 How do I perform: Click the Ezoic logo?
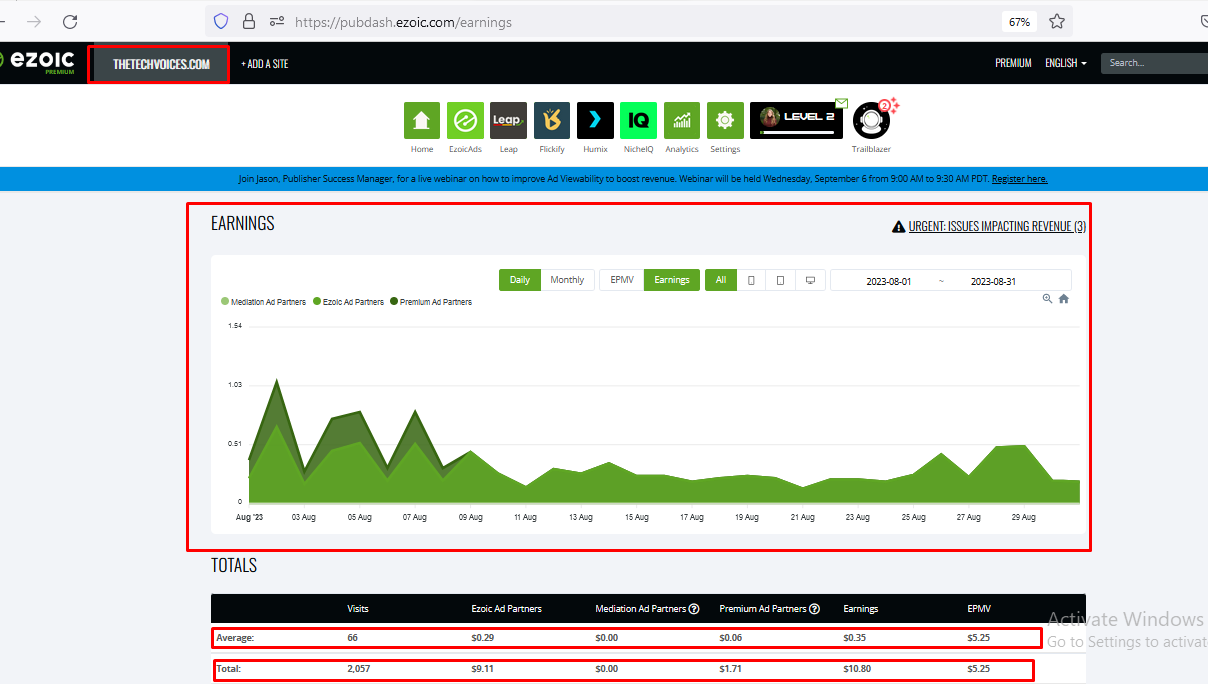tap(37, 62)
